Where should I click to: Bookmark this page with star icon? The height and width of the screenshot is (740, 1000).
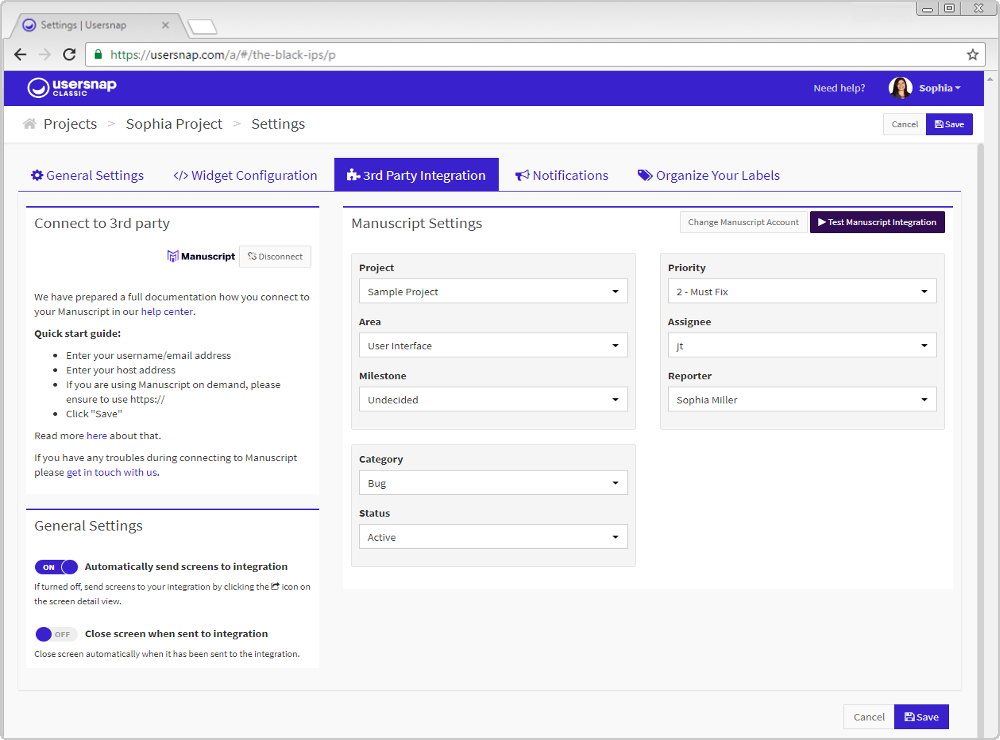coord(972,55)
